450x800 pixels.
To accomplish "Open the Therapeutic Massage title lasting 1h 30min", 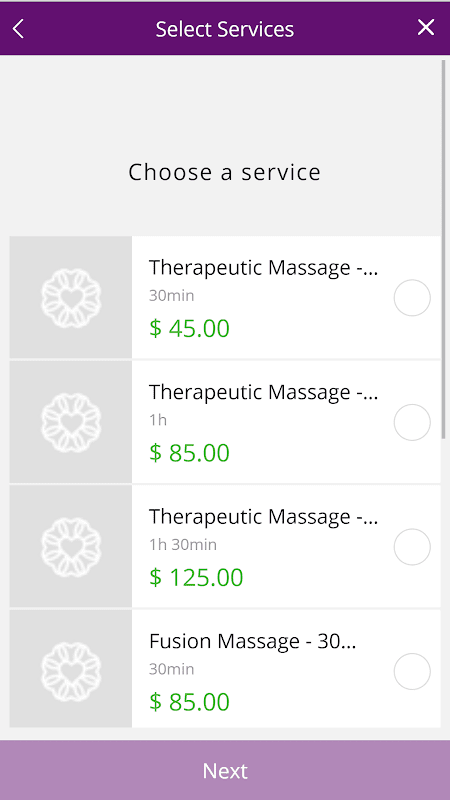I will coord(263,517).
